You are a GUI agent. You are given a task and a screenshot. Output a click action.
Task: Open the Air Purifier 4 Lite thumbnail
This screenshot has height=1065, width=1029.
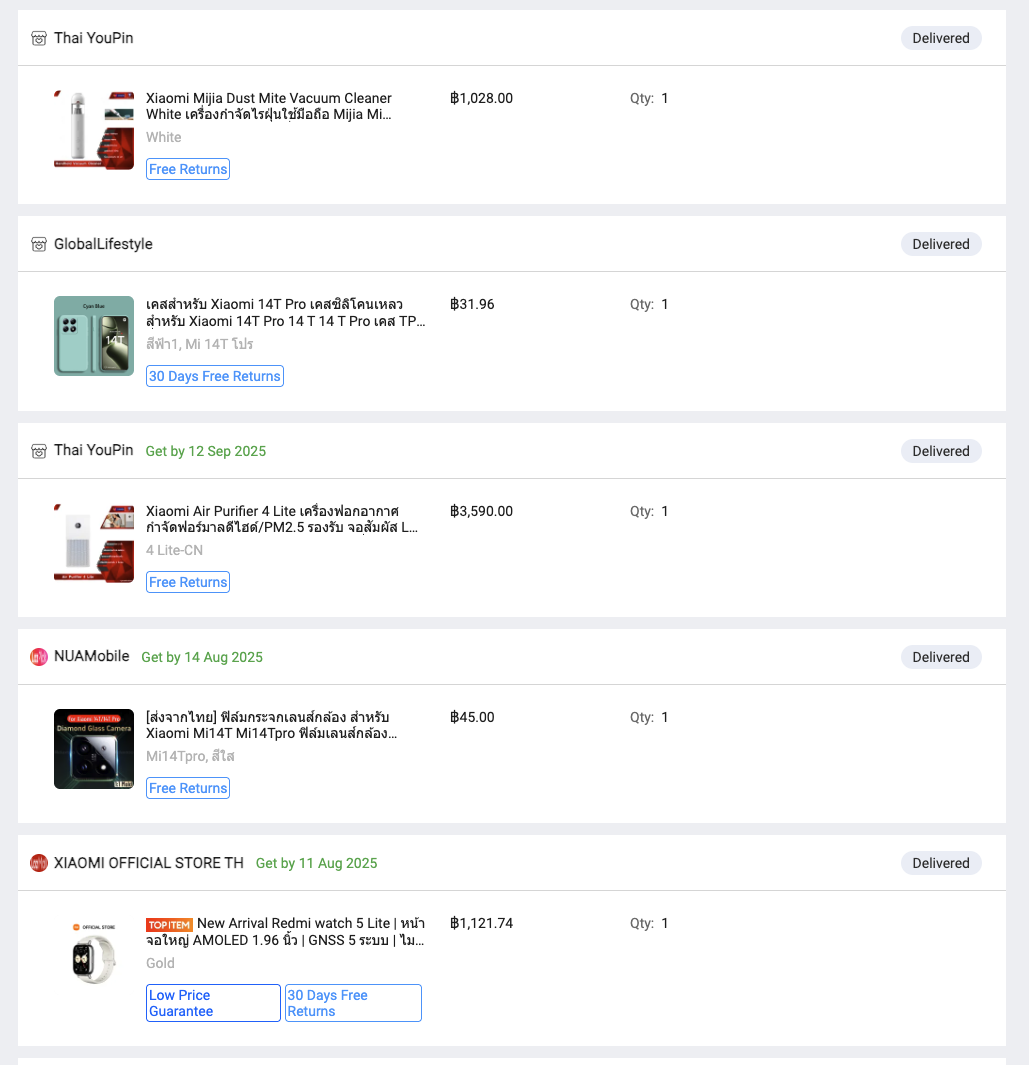pos(94,543)
